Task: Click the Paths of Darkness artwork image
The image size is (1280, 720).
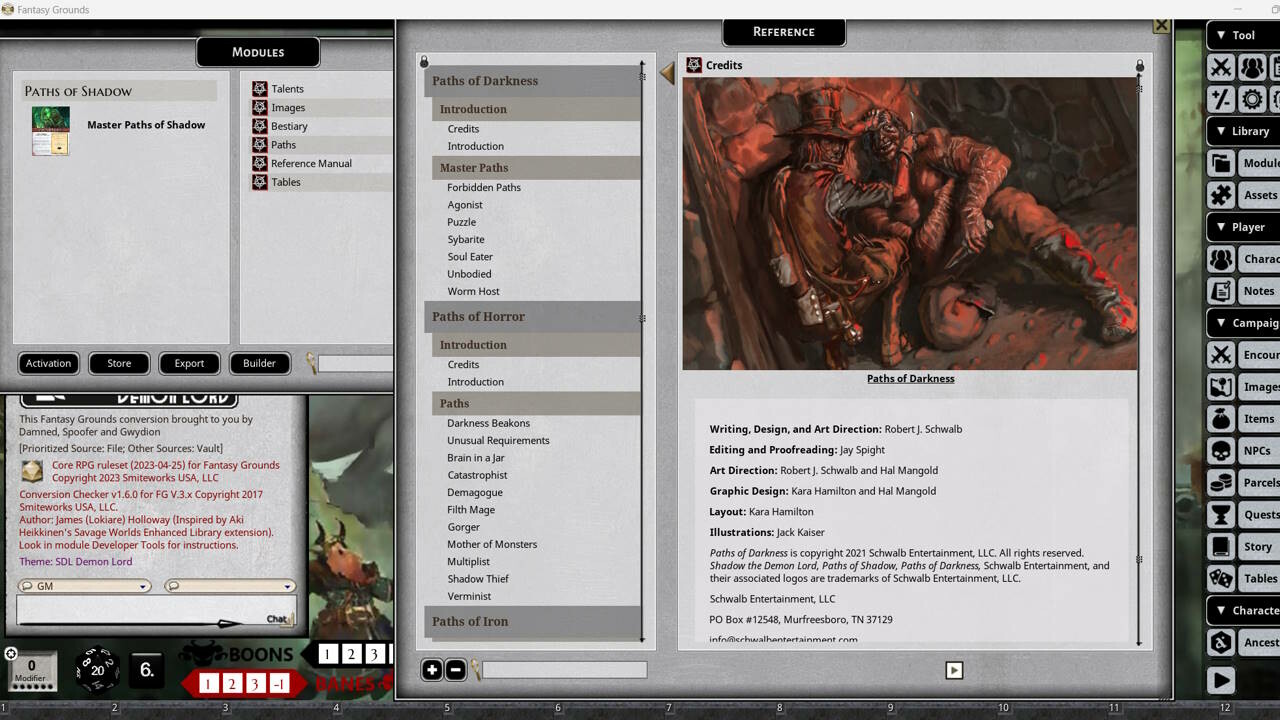Action: 910,220
